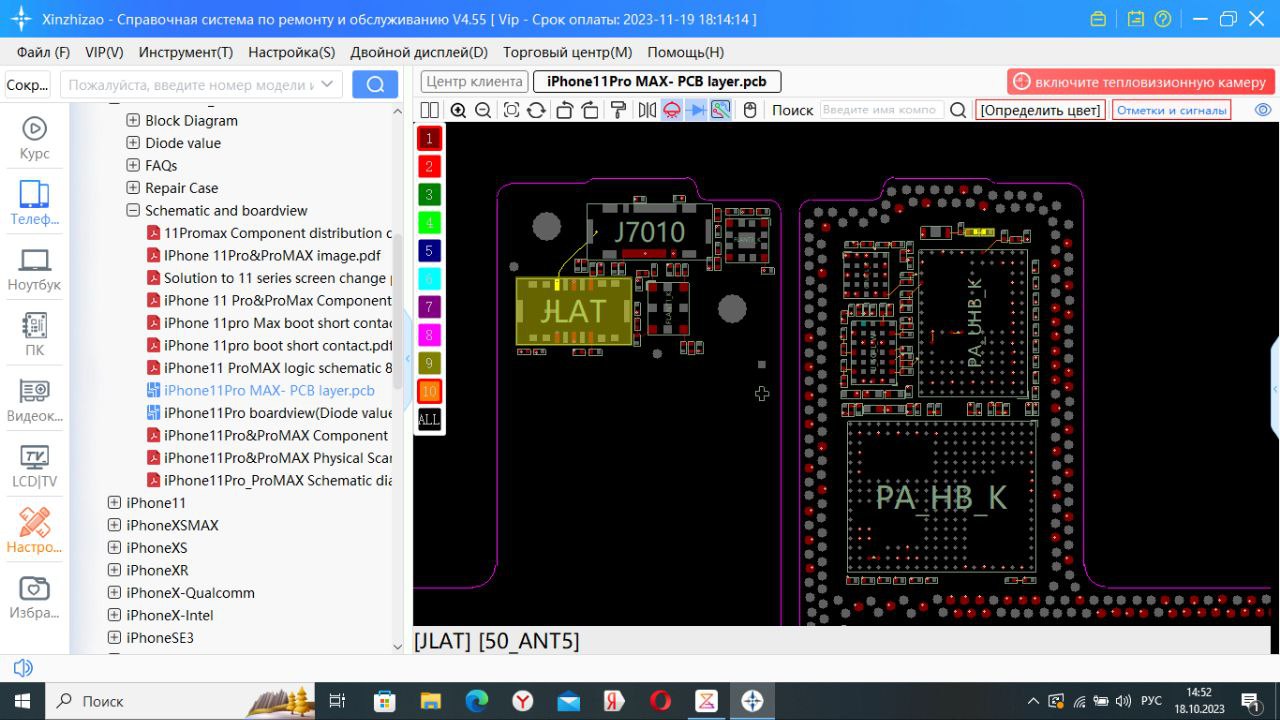Viewport: 1280px width, 720px height.
Task: Open the Телеф... phone sidebar section
Action: point(35,203)
